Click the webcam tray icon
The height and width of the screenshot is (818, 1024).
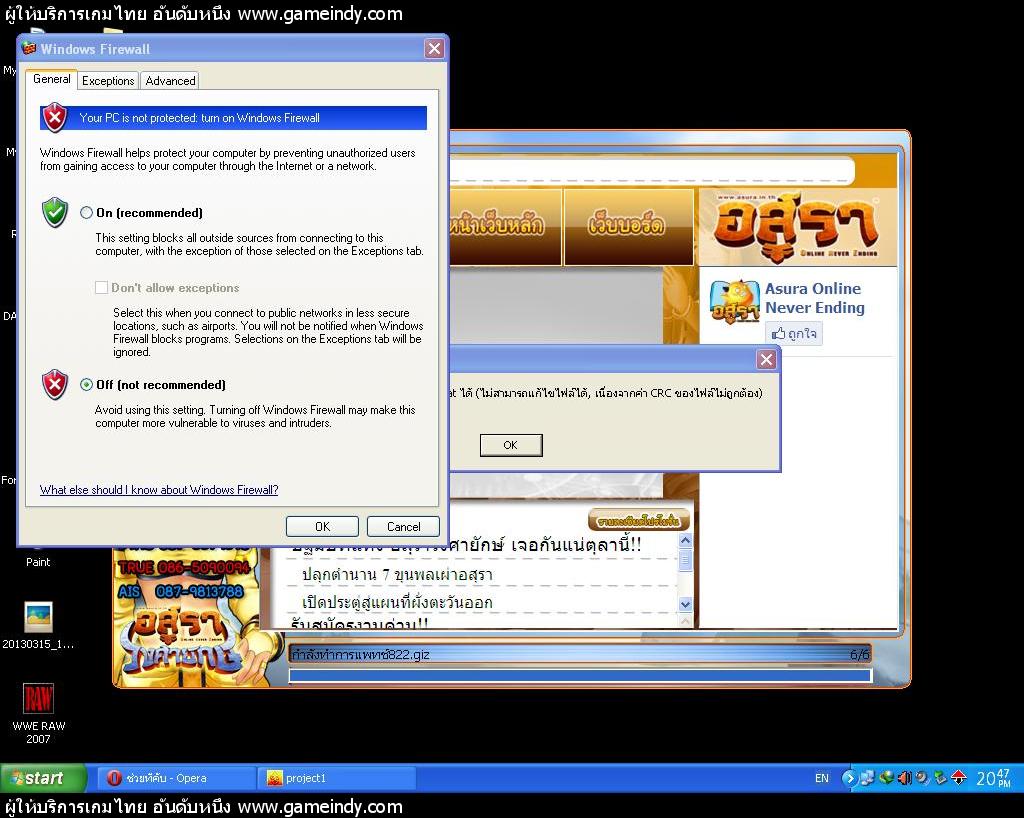click(x=922, y=778)
